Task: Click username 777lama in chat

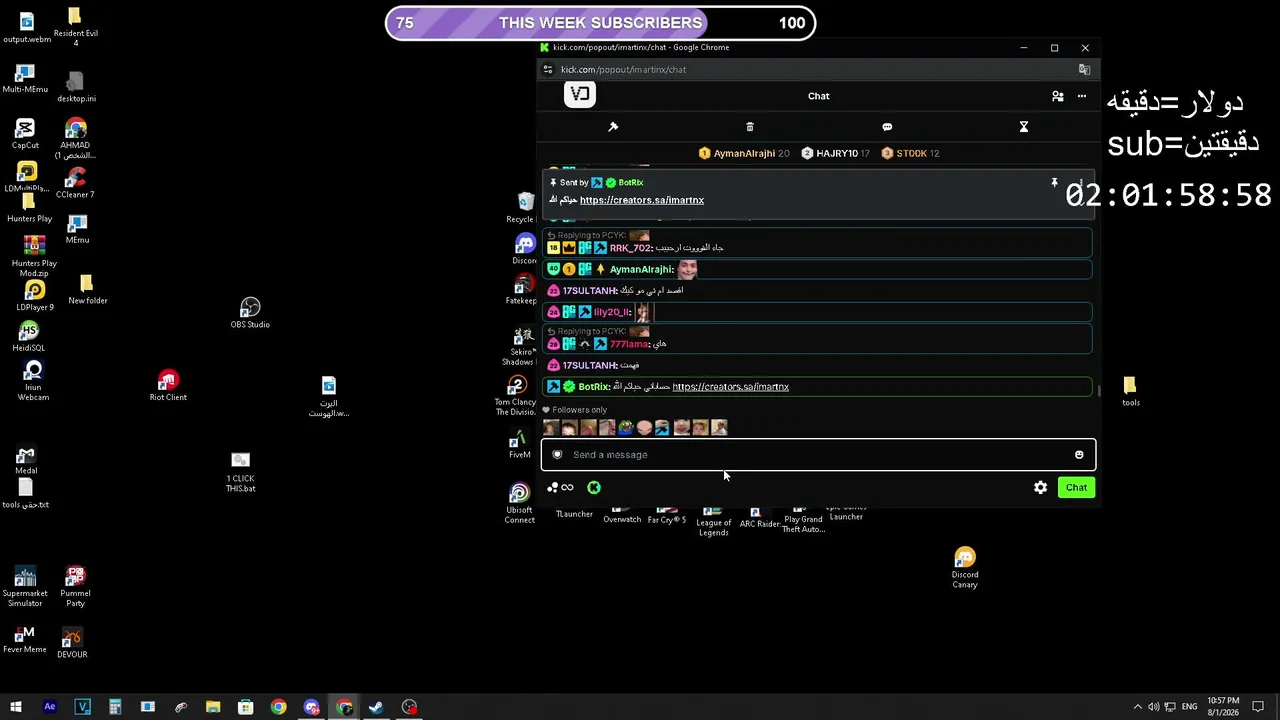Action: pyautogui.click(x=630, y=344)
